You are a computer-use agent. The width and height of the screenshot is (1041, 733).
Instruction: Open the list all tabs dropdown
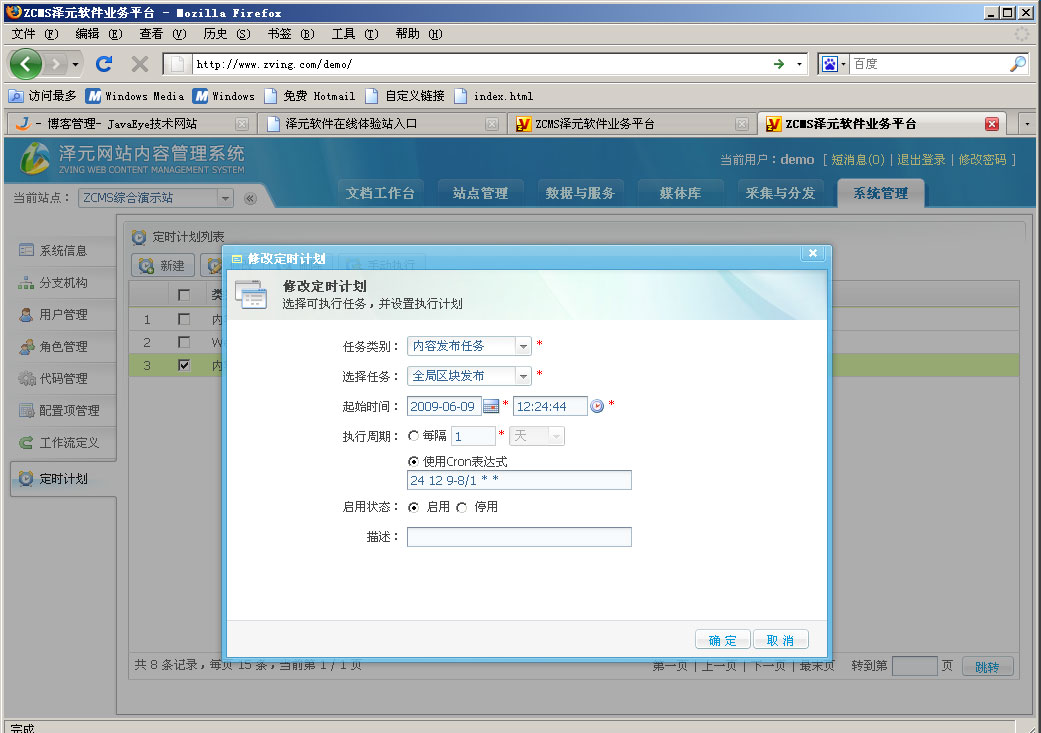[x=1027, y=124]
